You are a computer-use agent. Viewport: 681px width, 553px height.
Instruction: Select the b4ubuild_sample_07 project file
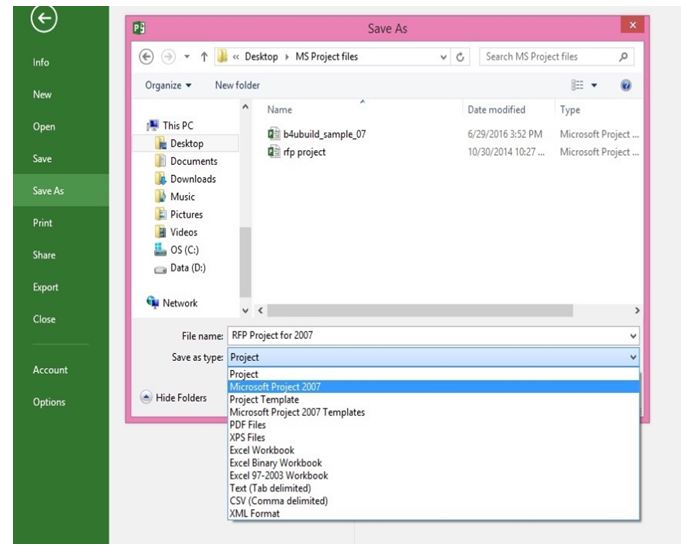(x=316, y=133)
